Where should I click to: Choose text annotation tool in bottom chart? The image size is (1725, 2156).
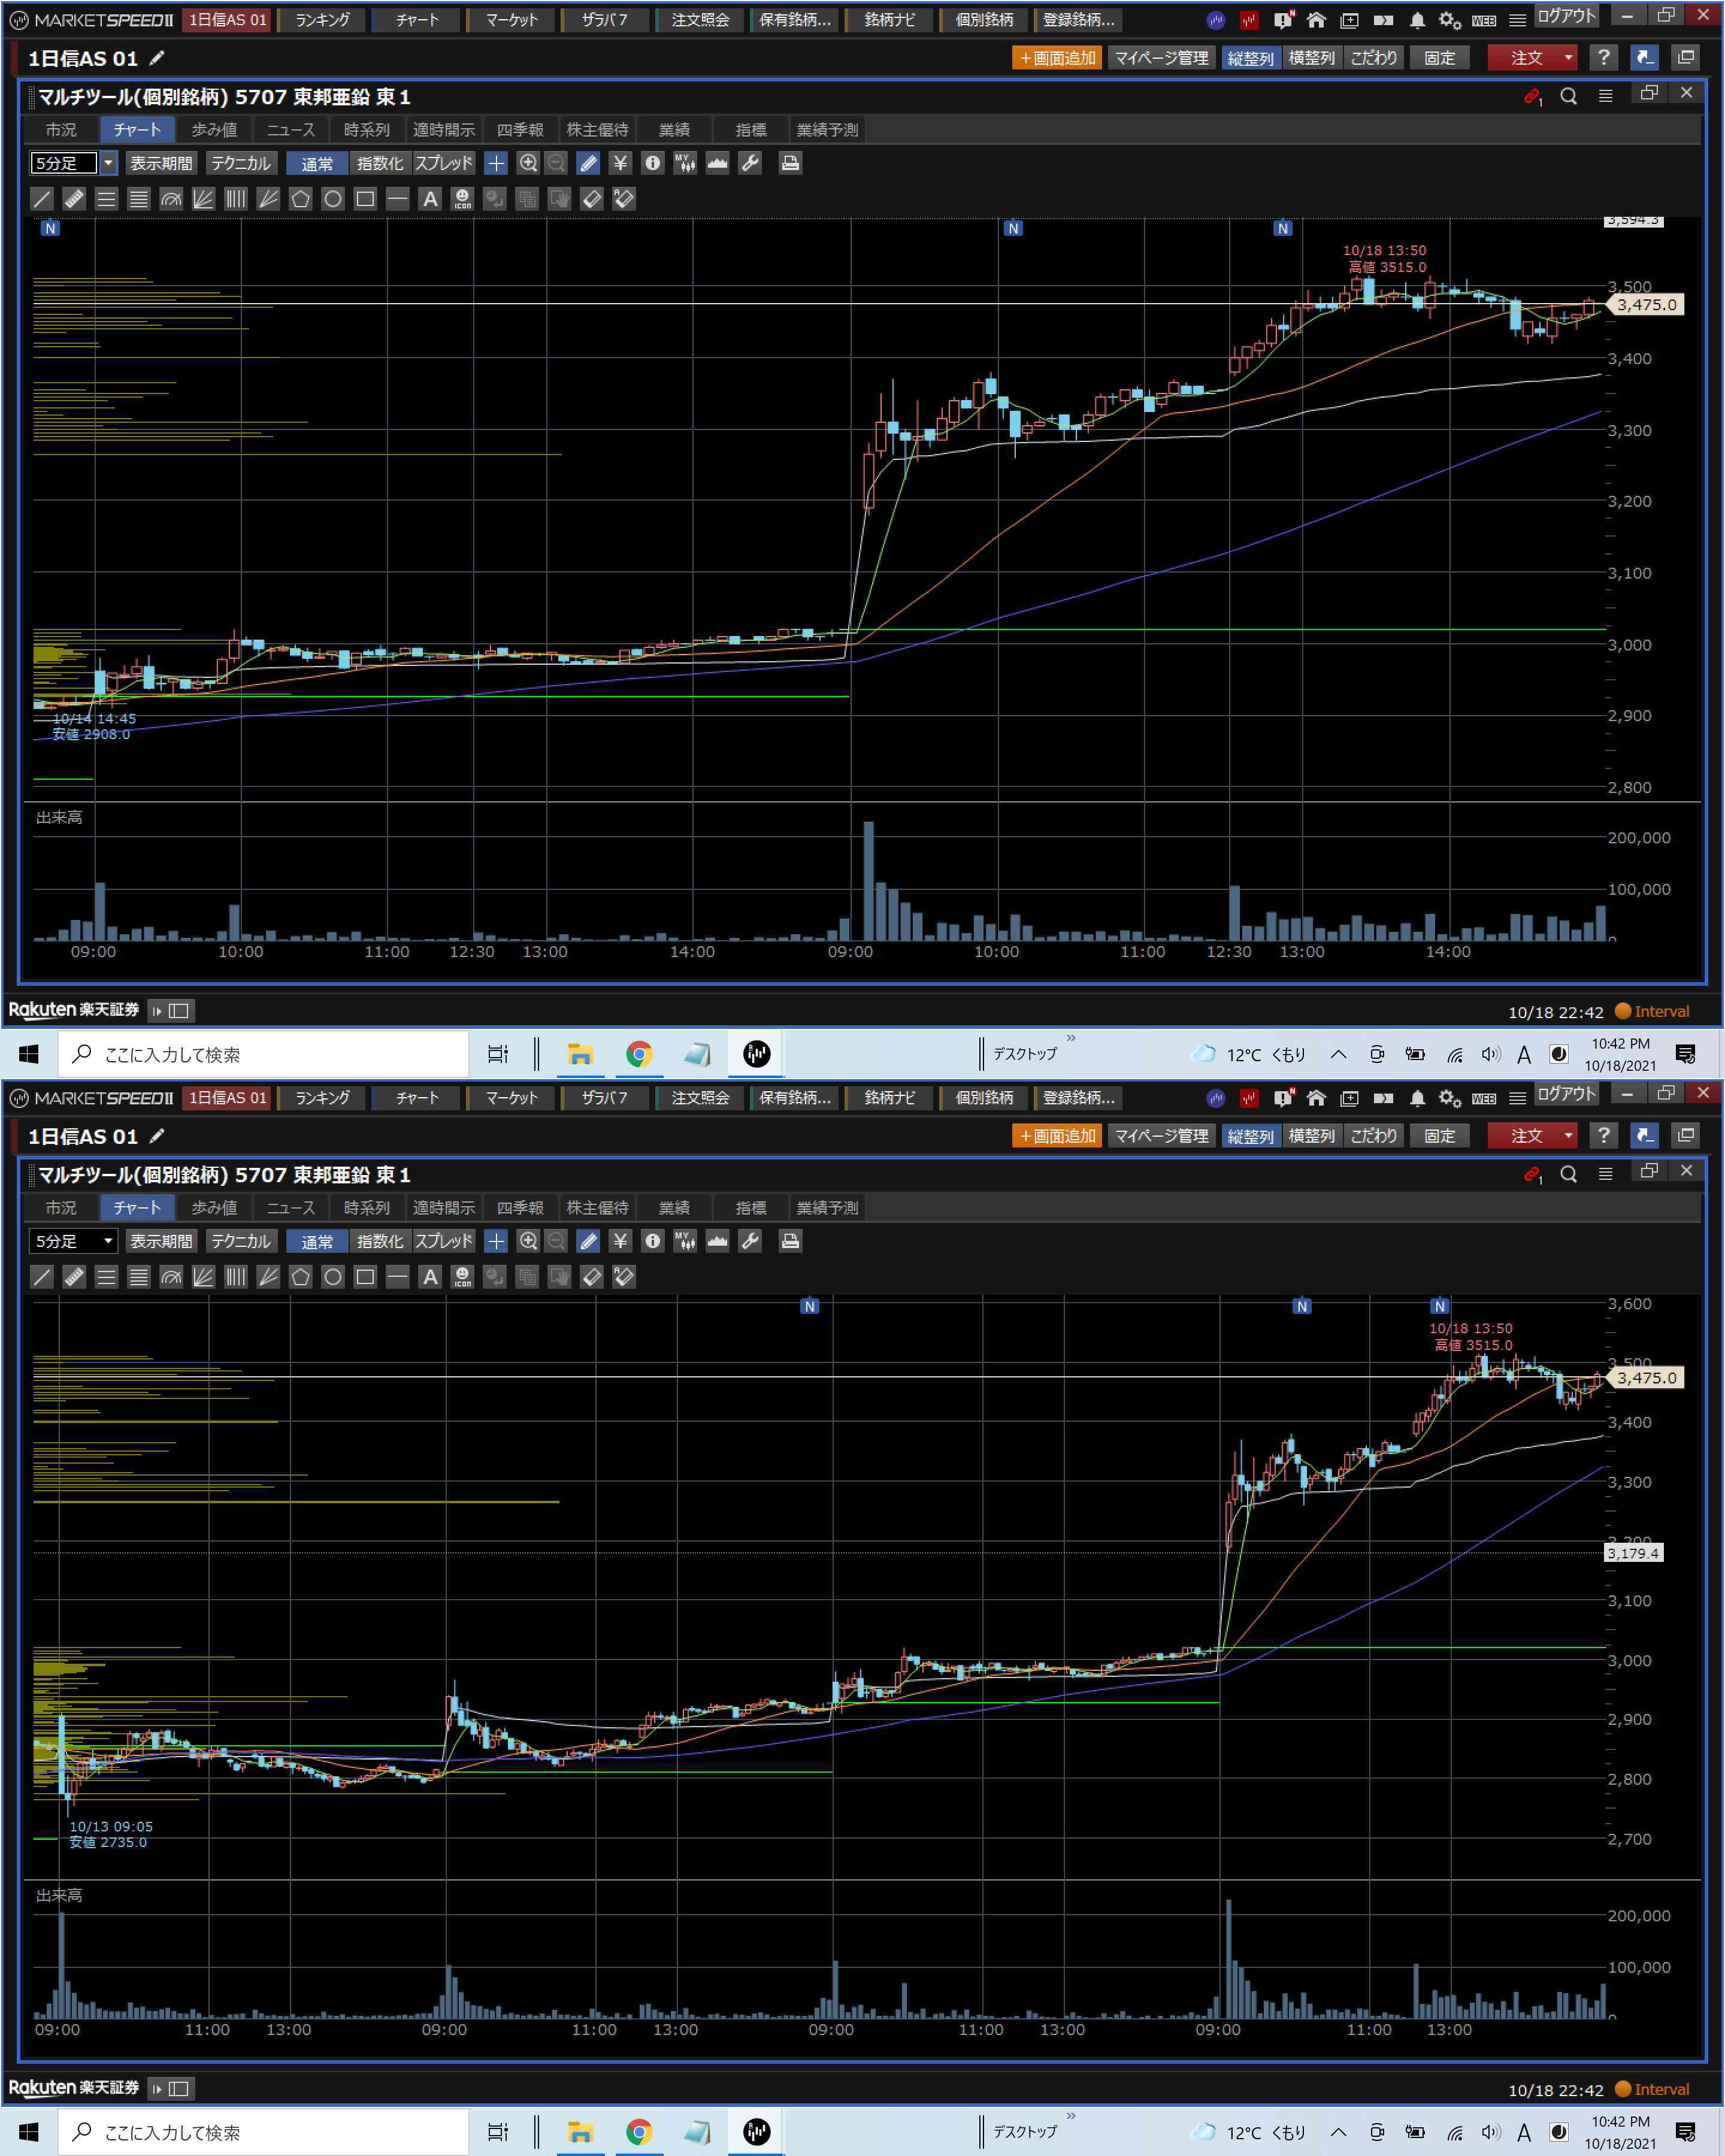pos(430,1277)
